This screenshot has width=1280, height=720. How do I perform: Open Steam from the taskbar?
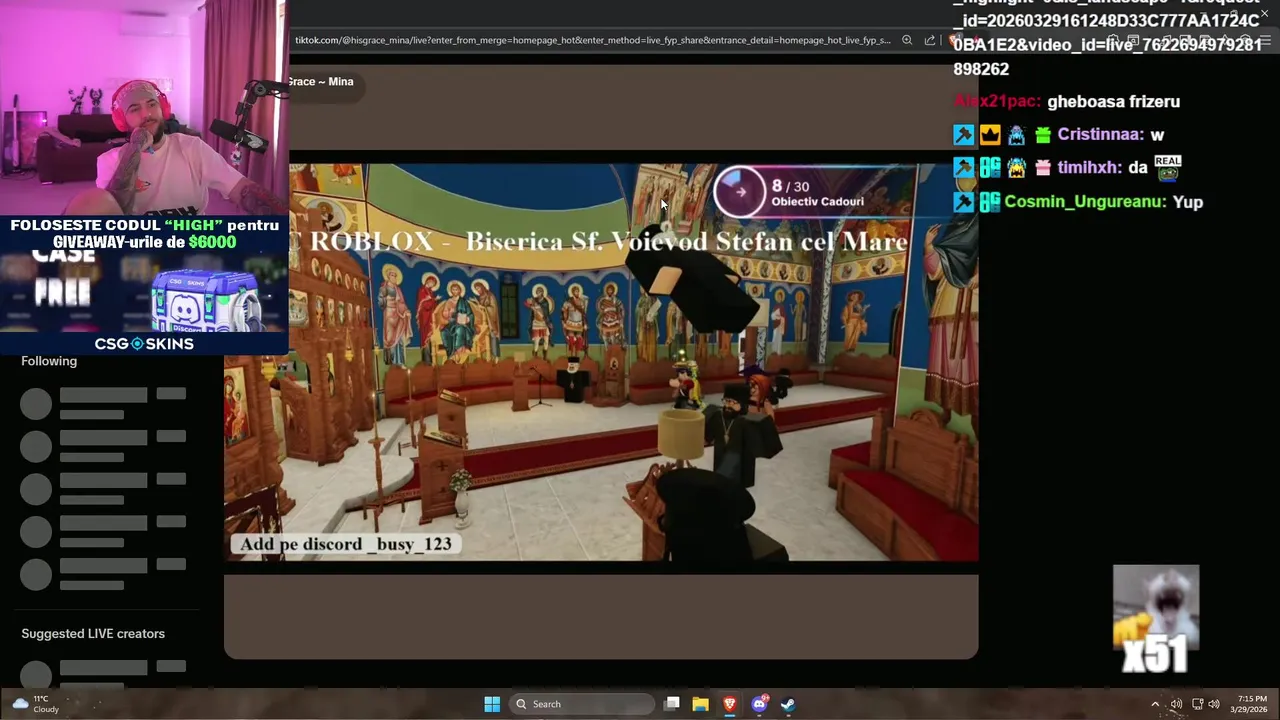pos(788,704)
